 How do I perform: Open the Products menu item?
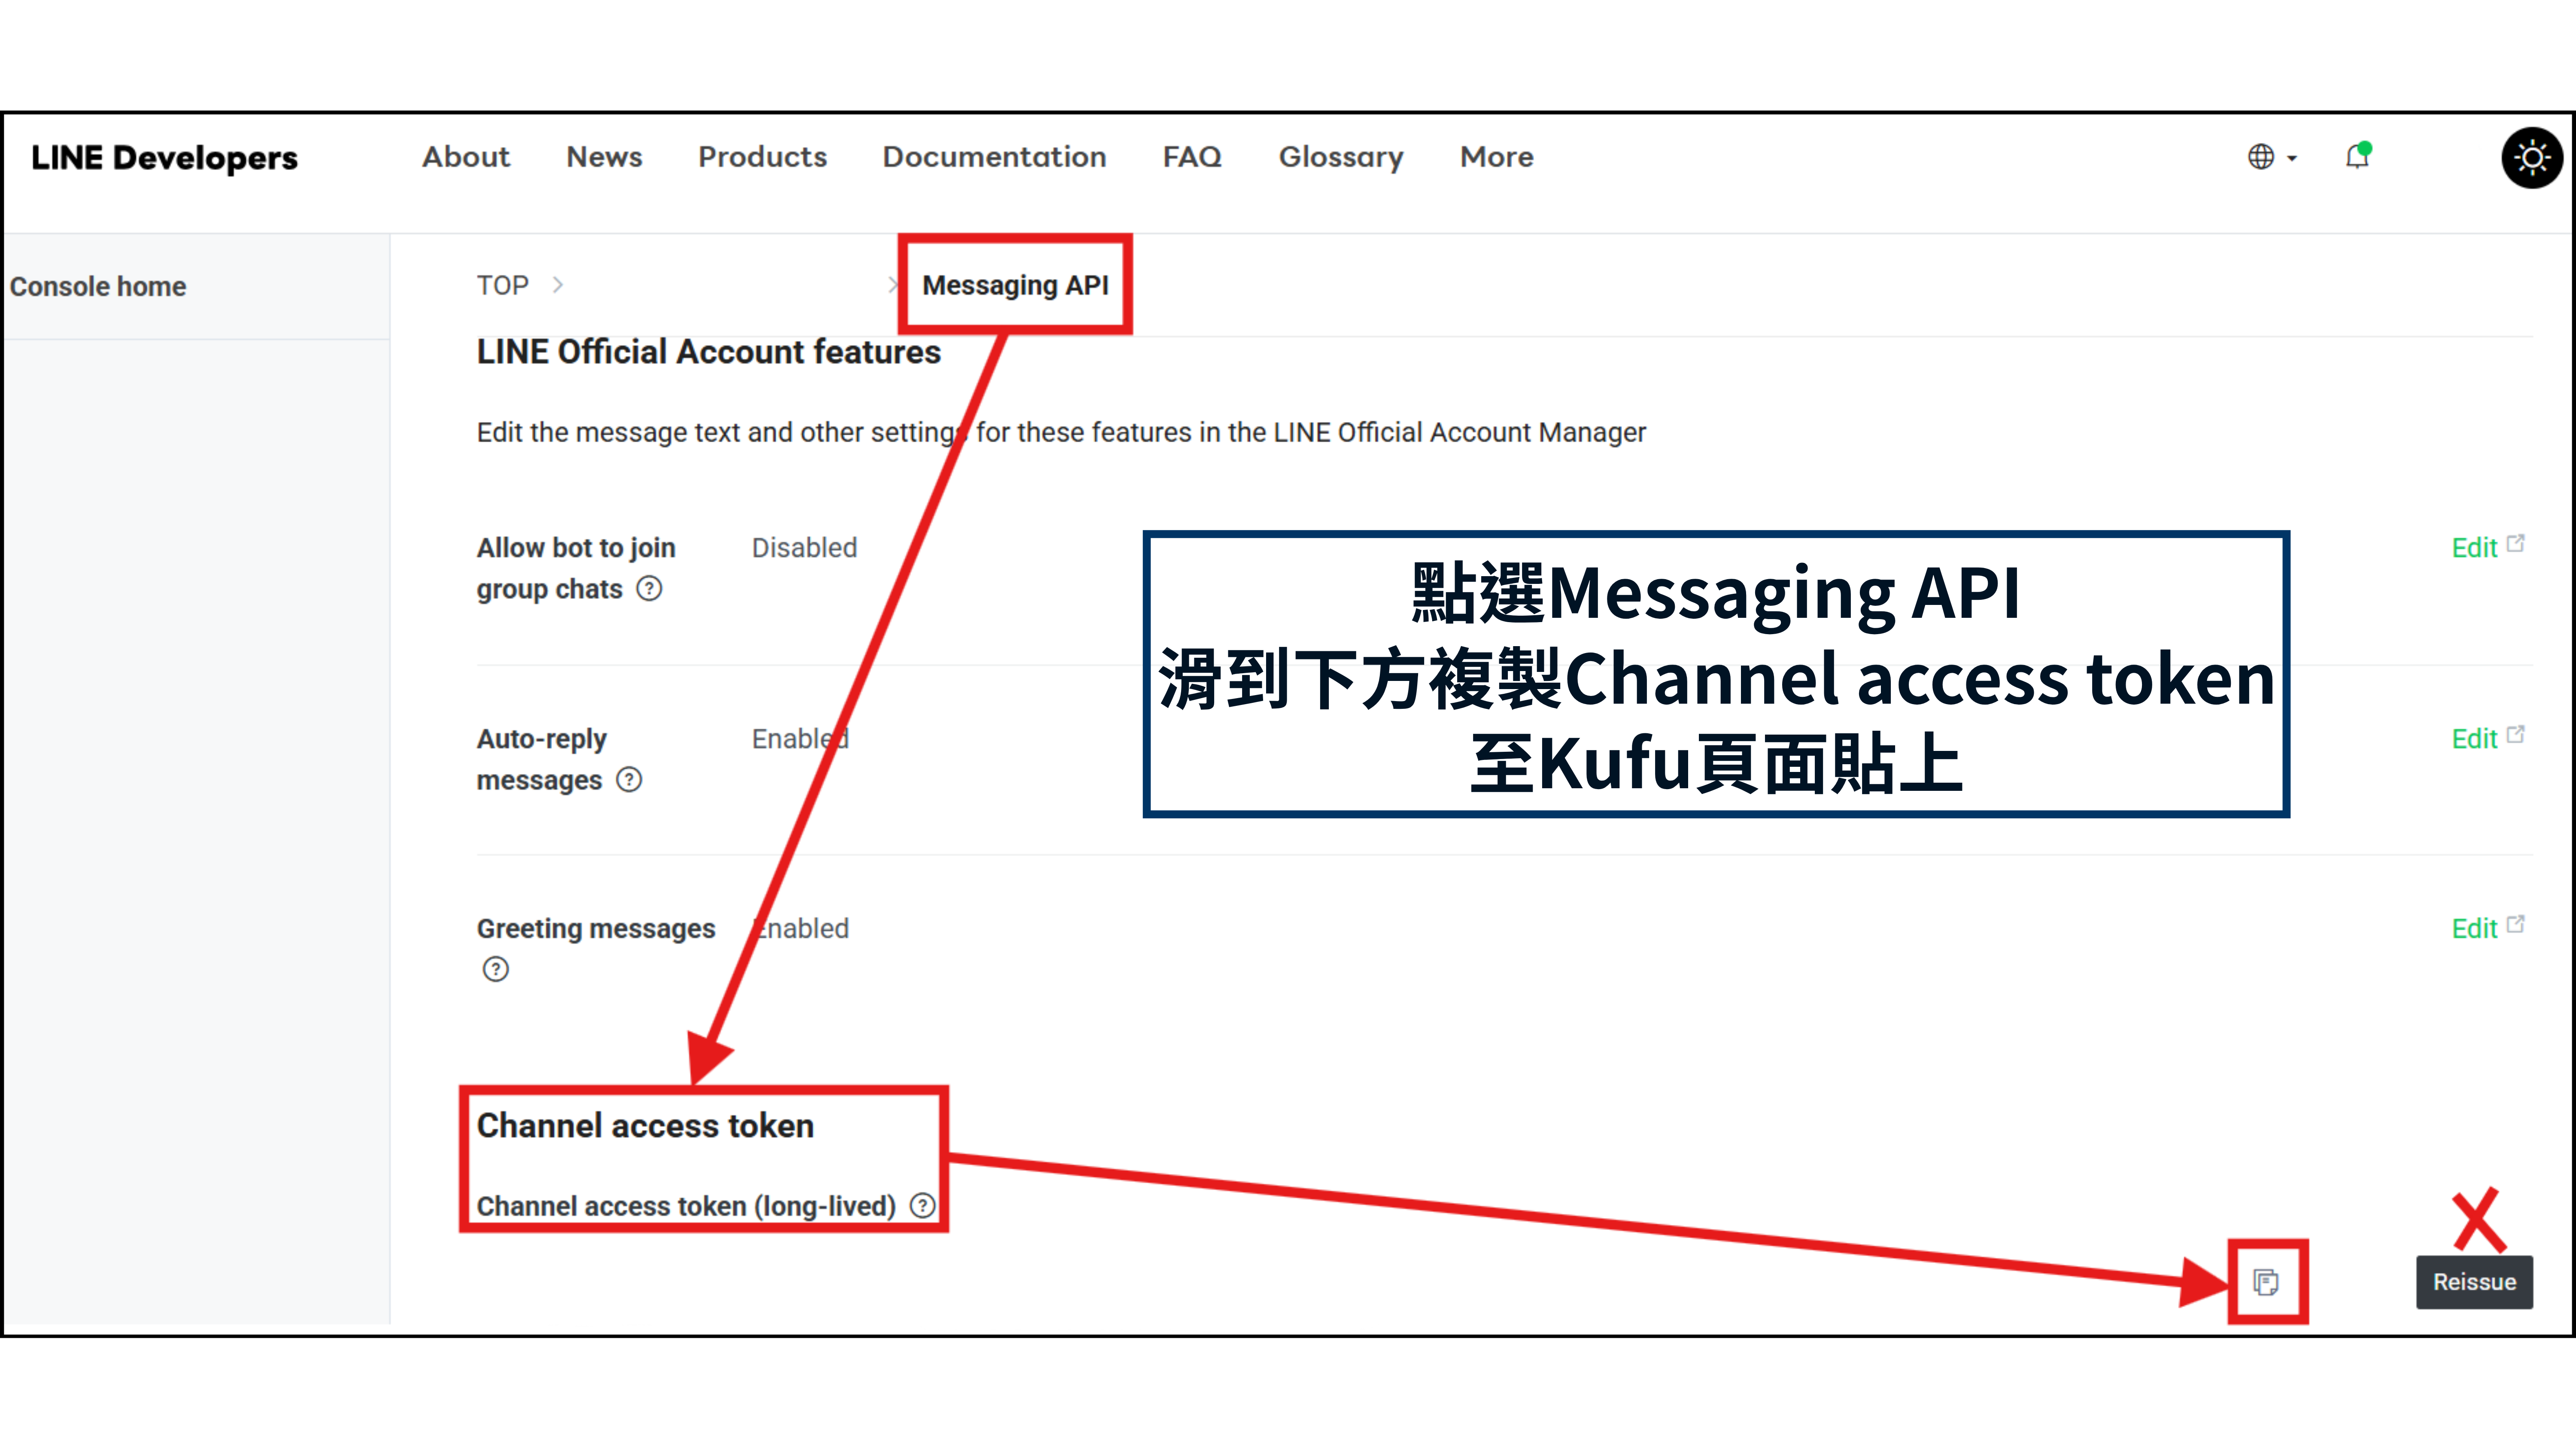pyautogui.click(x=762, y=157)
